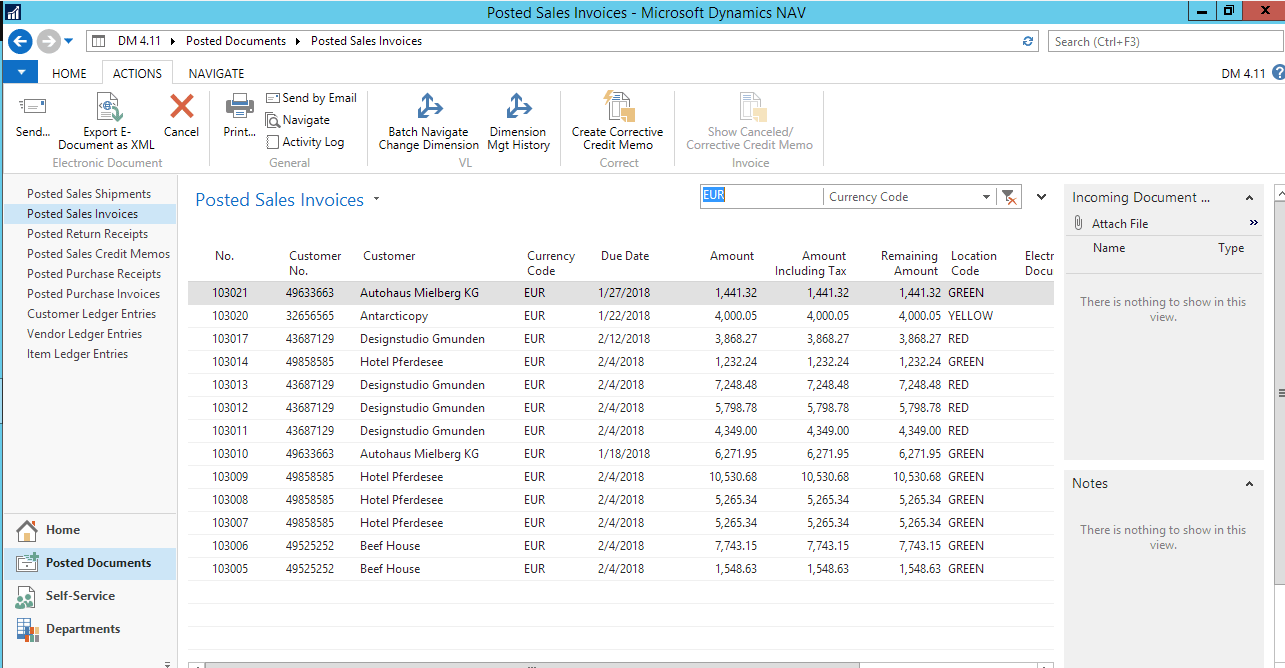This screenshot has height=668, width=1285.
Task: Click Export E-Document as XML icon
Action: (107, 107)
